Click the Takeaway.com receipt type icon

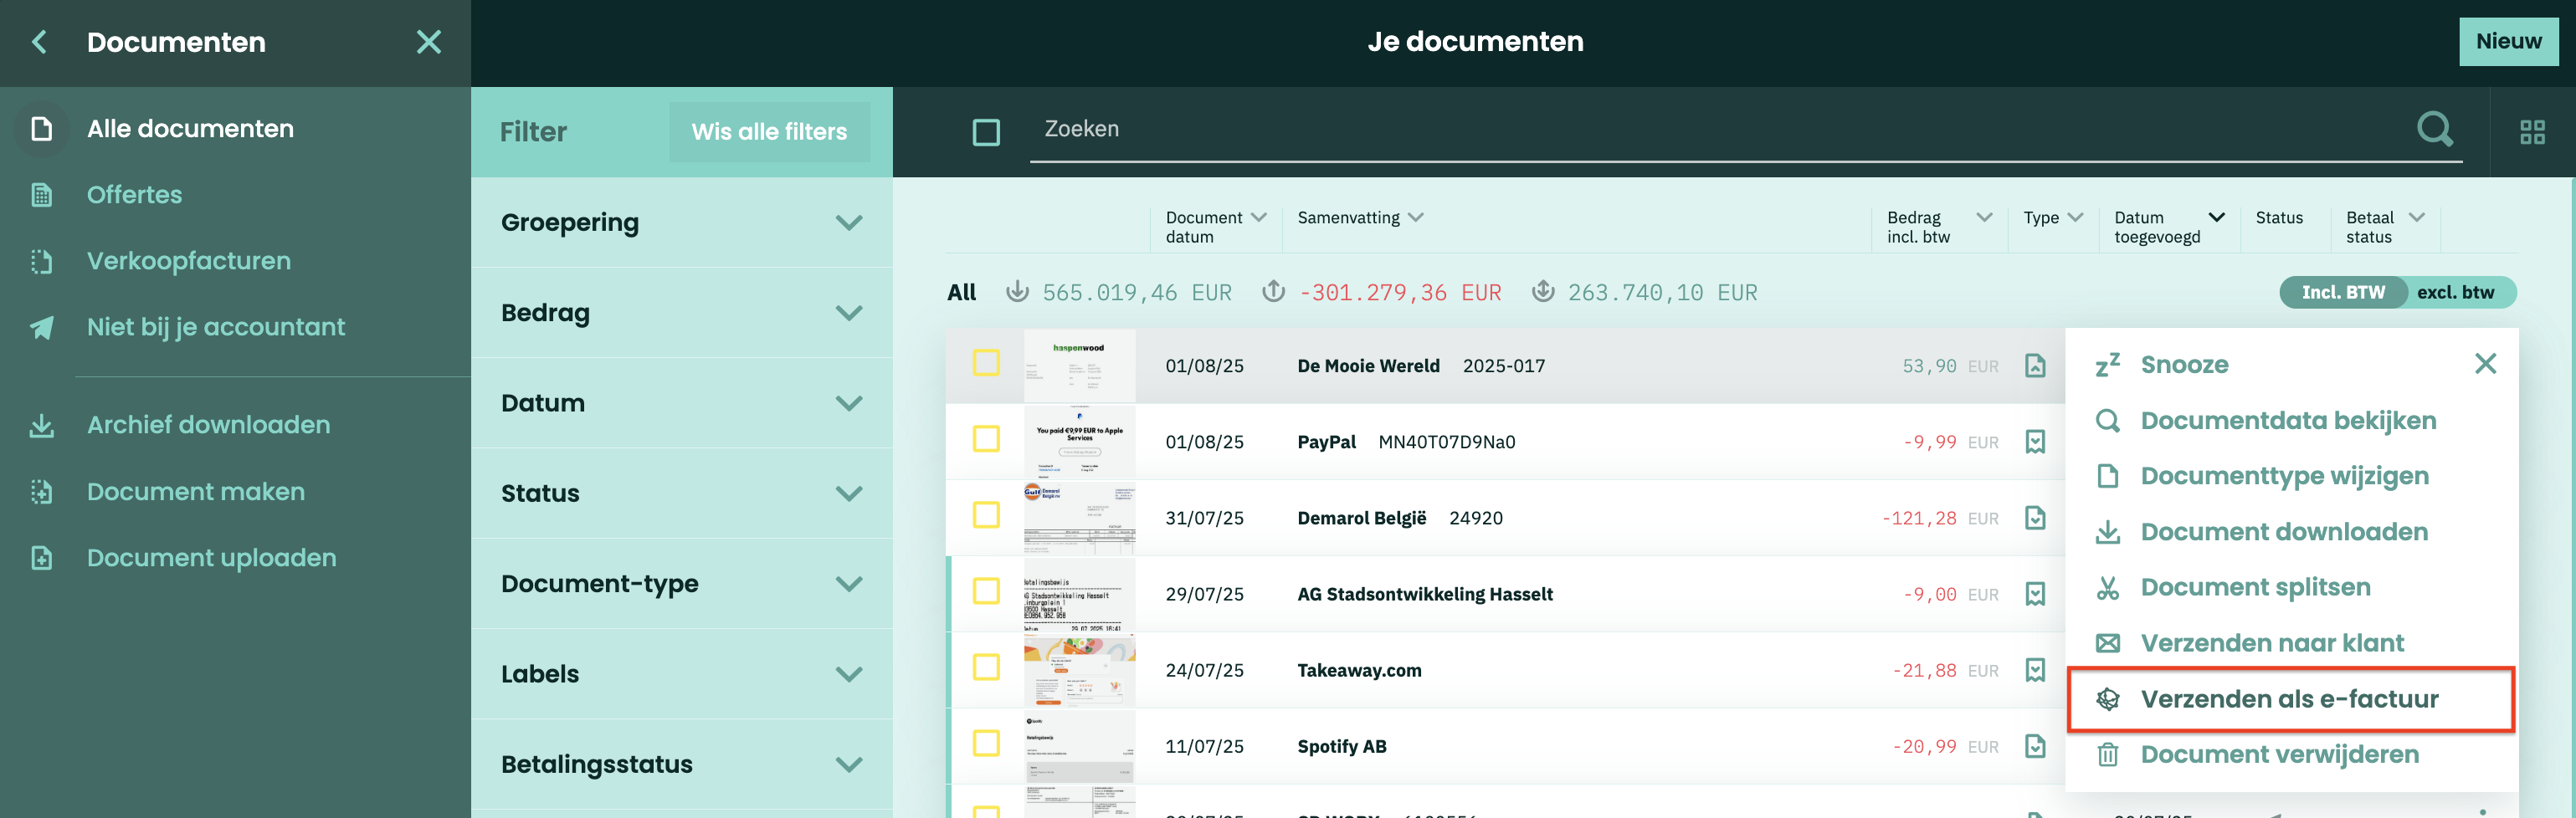coord(2035,670)
